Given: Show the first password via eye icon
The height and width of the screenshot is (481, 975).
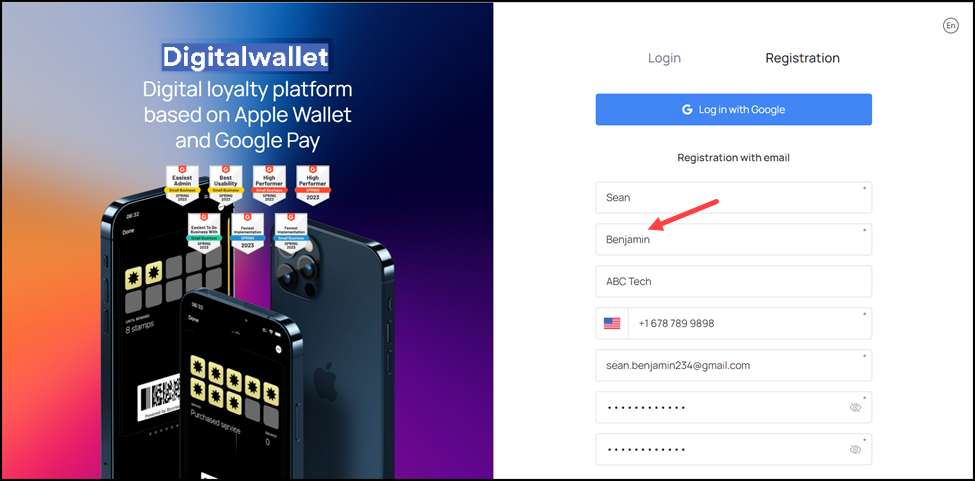Looking at the screenshot, I should (856, 408).
